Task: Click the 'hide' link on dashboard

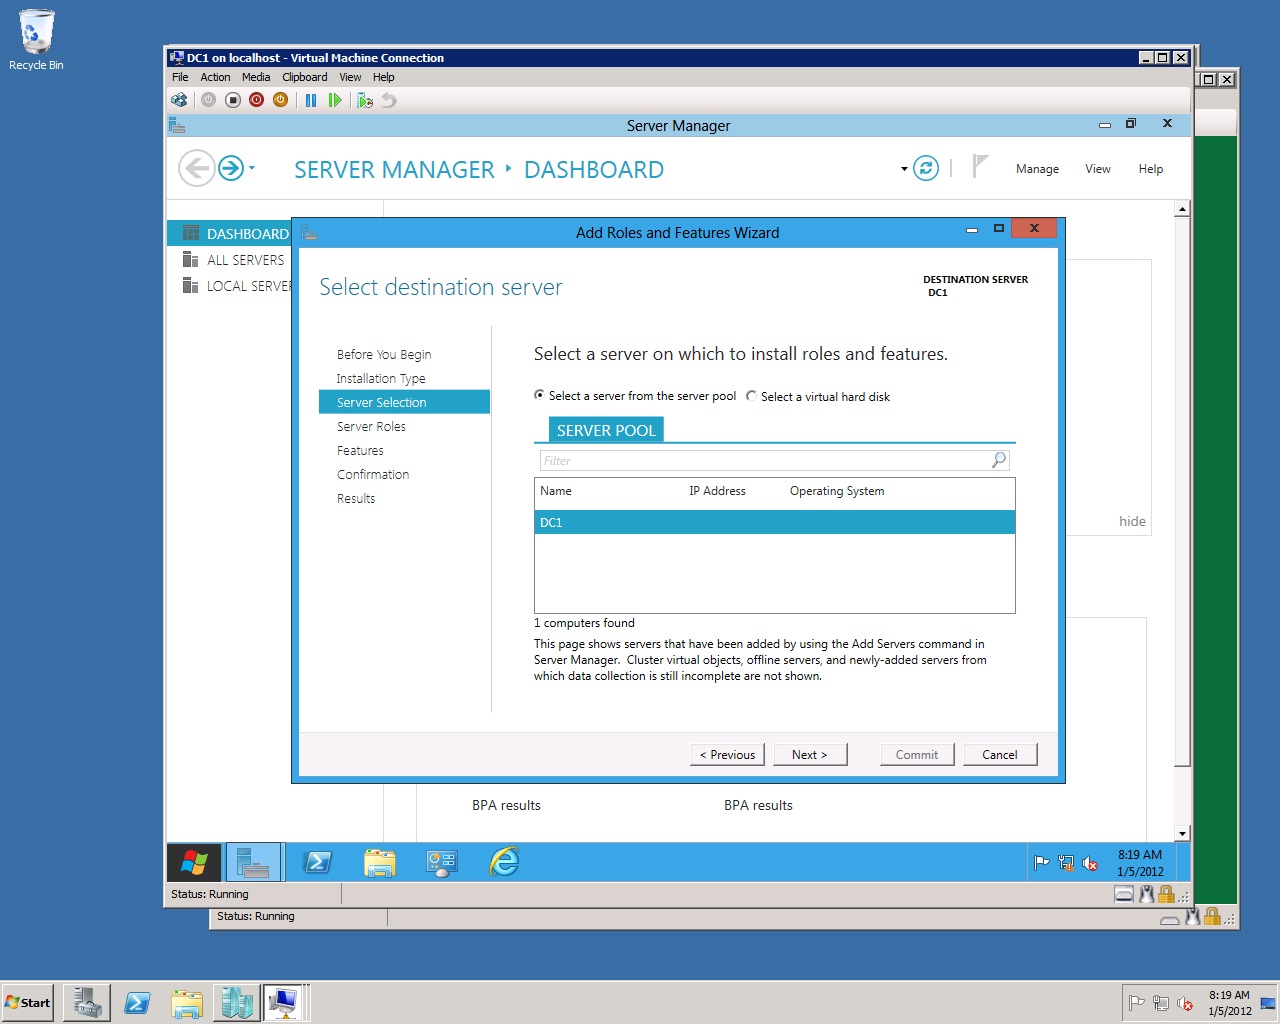Action: (x=1132, y=521)
